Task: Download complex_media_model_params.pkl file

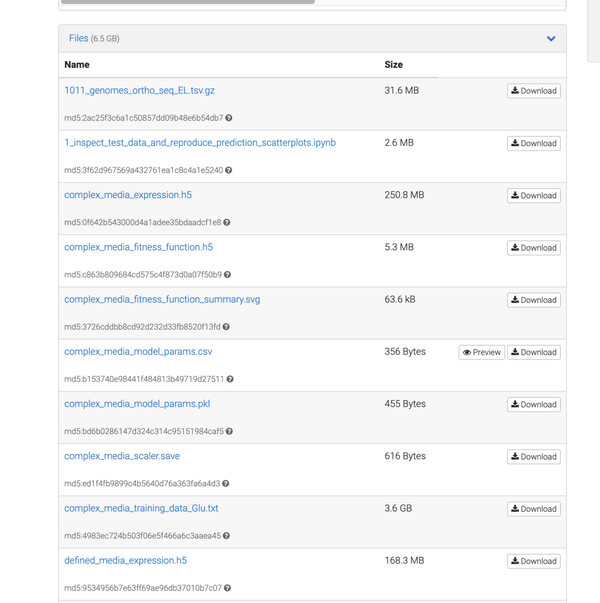Action: pos(533,405)
